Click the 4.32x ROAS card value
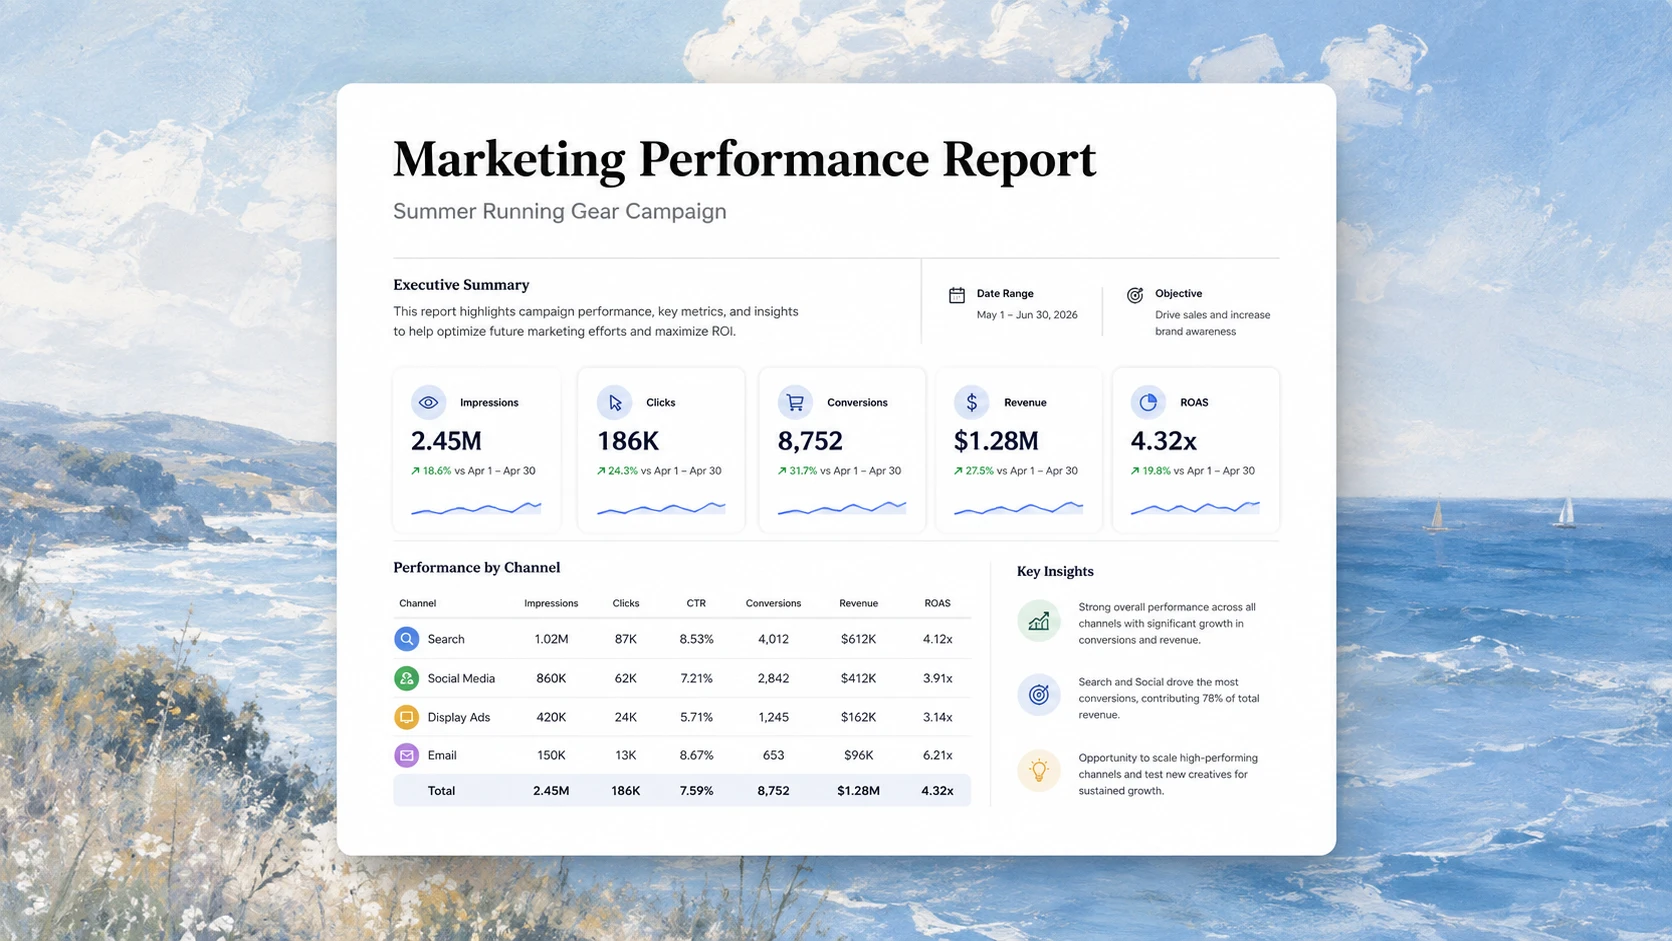Image resolution: width=1672 pixels, height=941 pixels. pos(1163,441)
